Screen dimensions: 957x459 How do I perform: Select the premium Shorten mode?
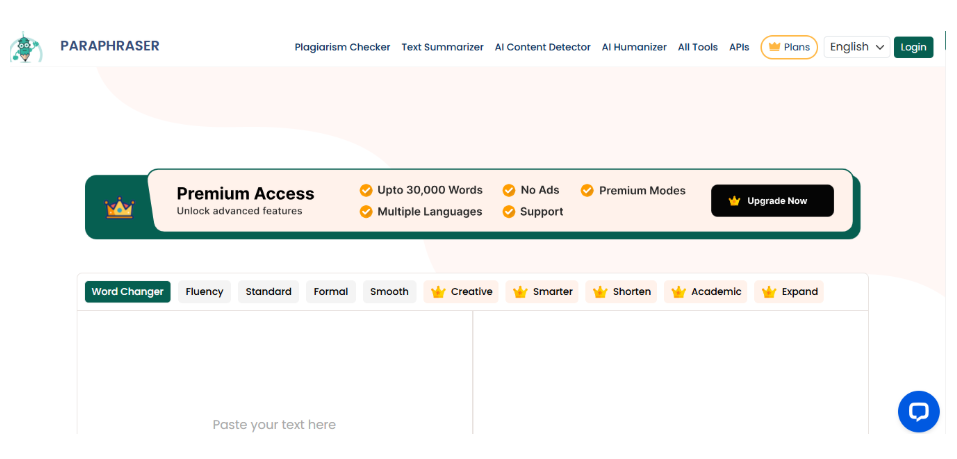click(x=621, y=292)
